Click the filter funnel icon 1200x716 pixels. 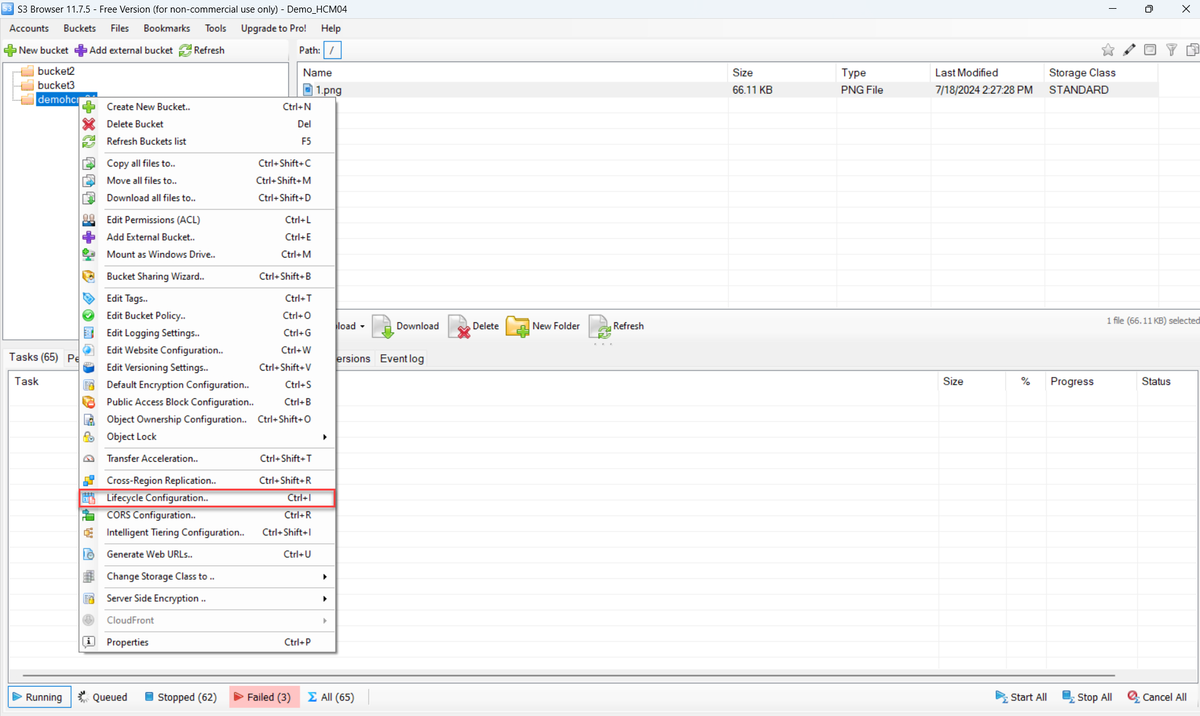1171,50
